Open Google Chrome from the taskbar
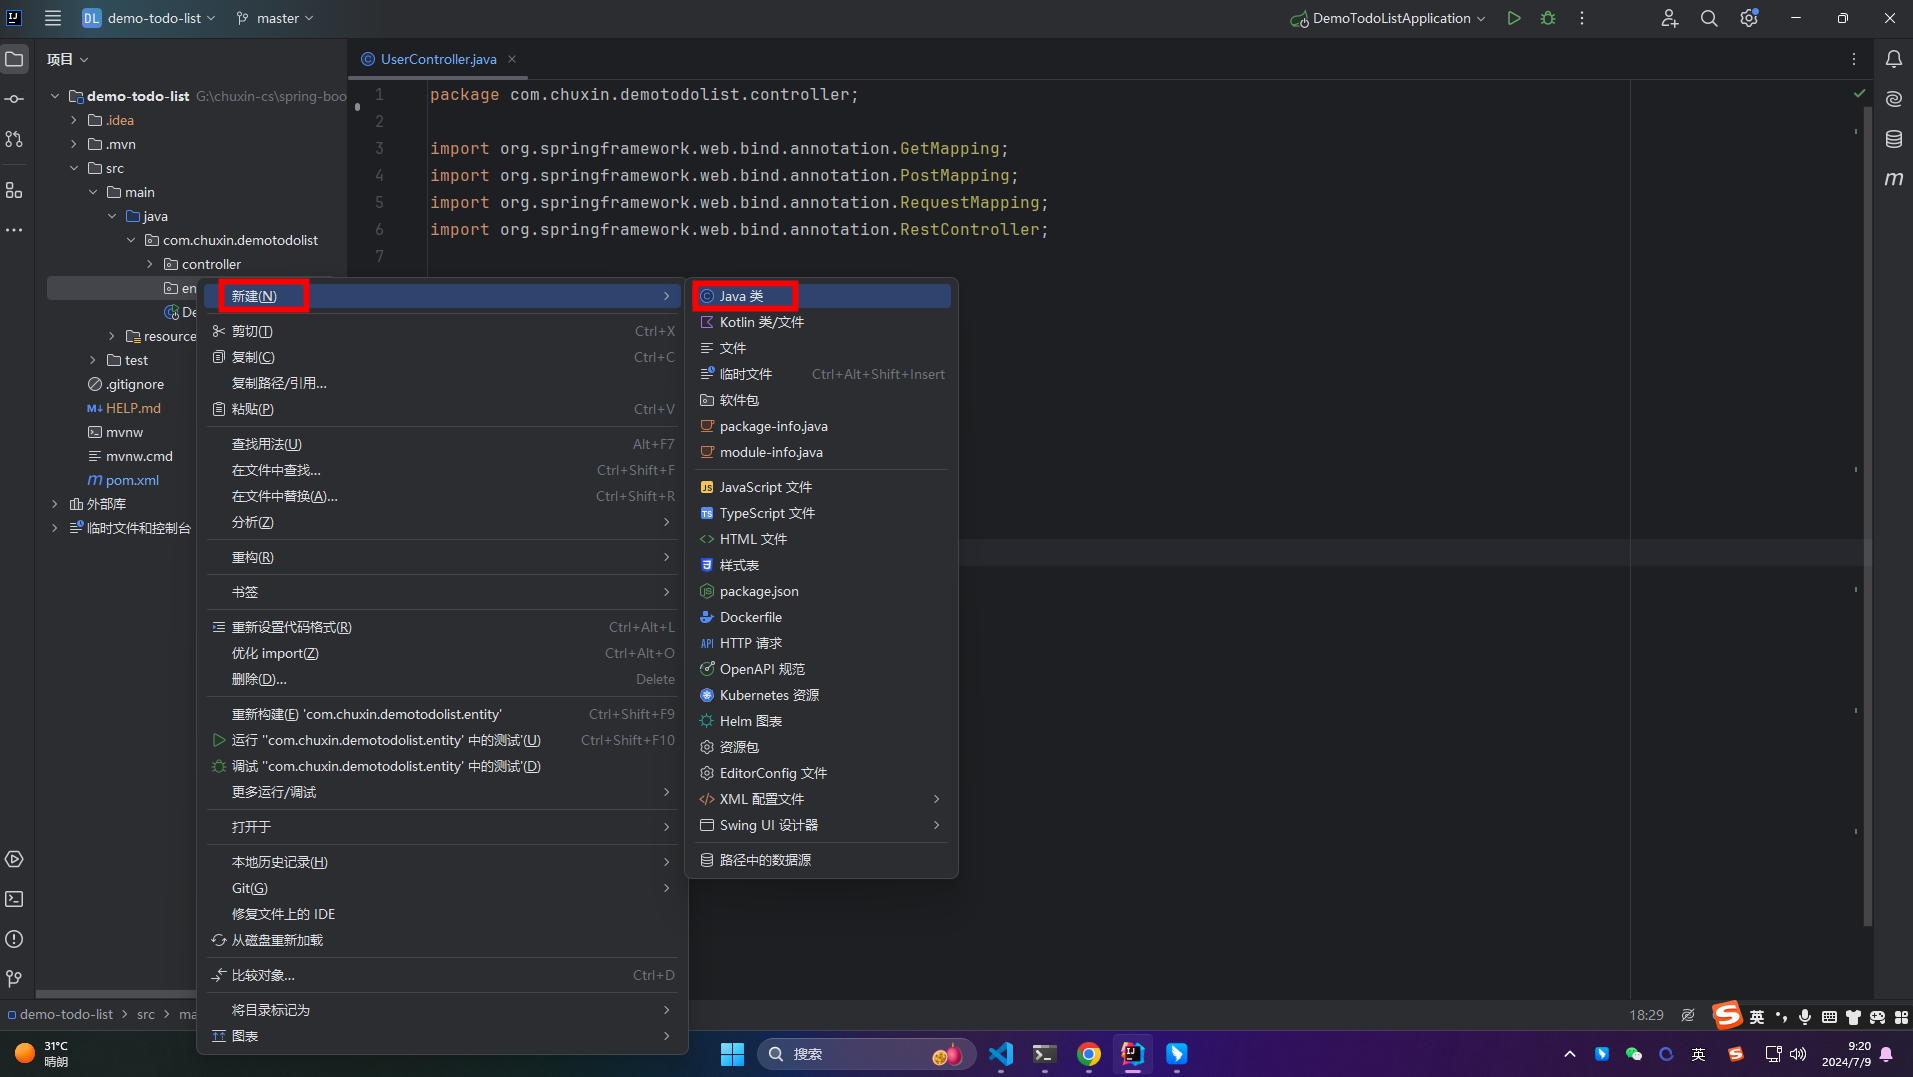1913x1077 pixels. (1089, 1054)
